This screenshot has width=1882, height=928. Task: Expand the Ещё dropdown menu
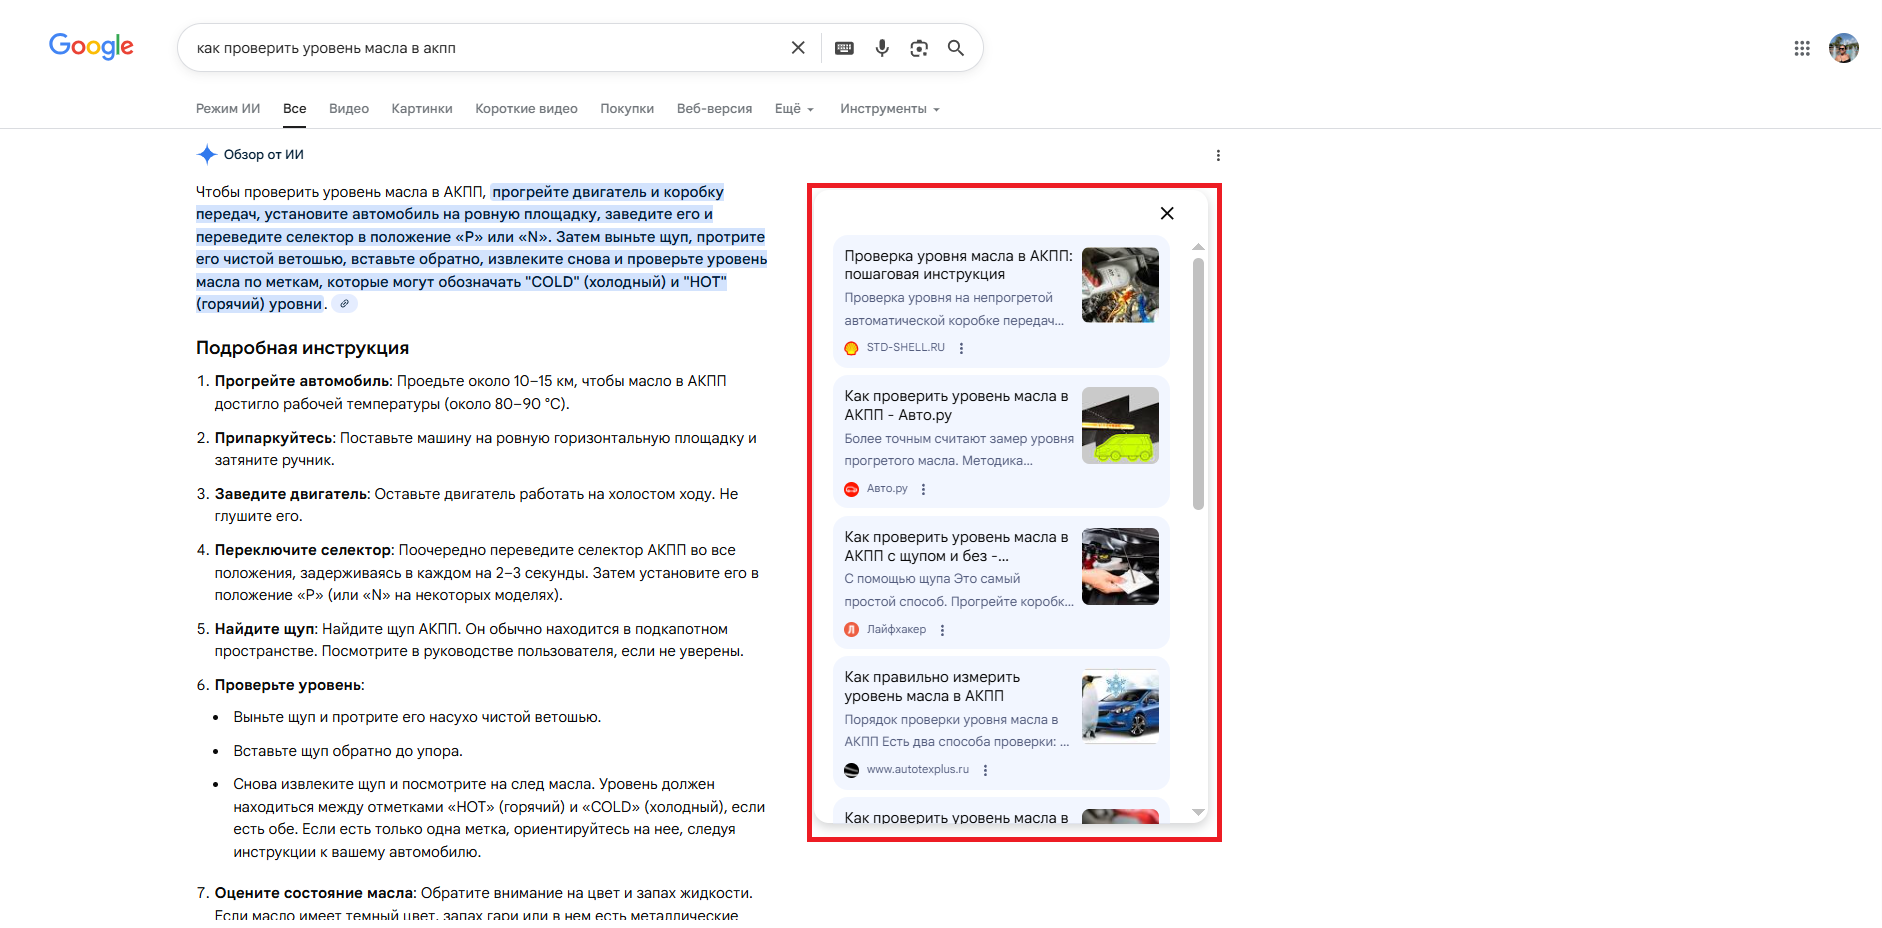click(794, 109)
